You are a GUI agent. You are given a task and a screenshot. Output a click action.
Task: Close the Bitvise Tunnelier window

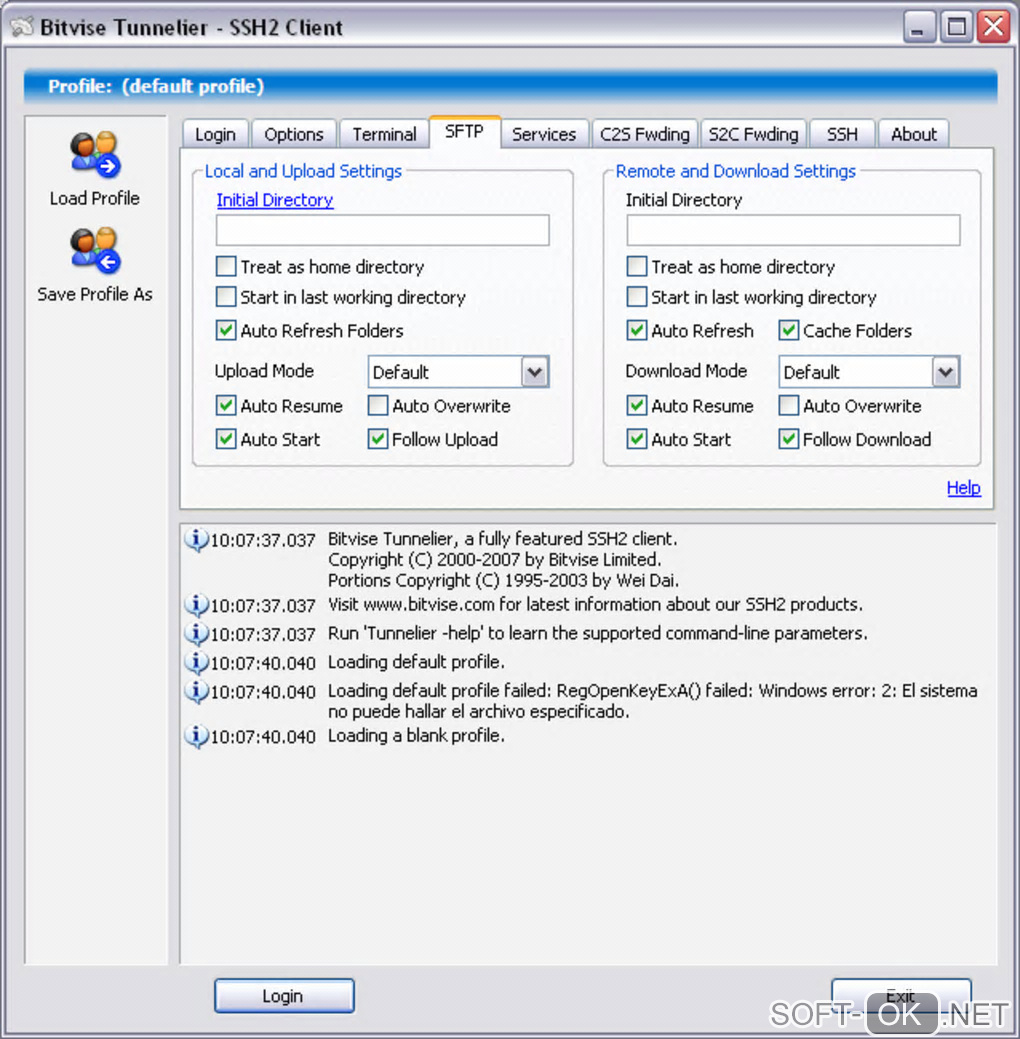pyautogui.click(x=993, y=27)
